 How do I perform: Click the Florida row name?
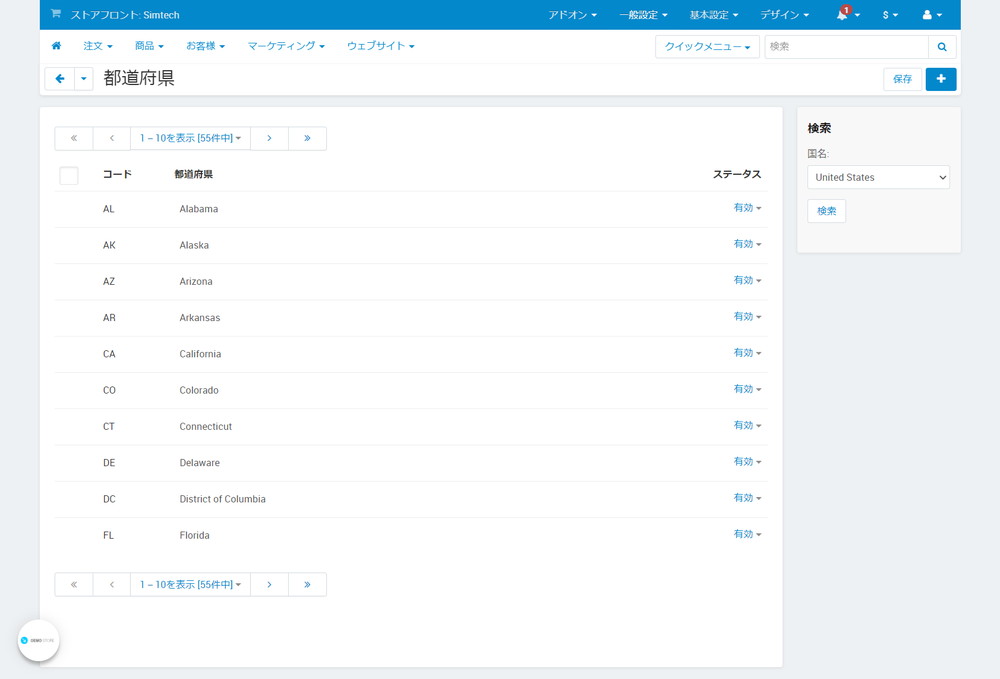195,536
